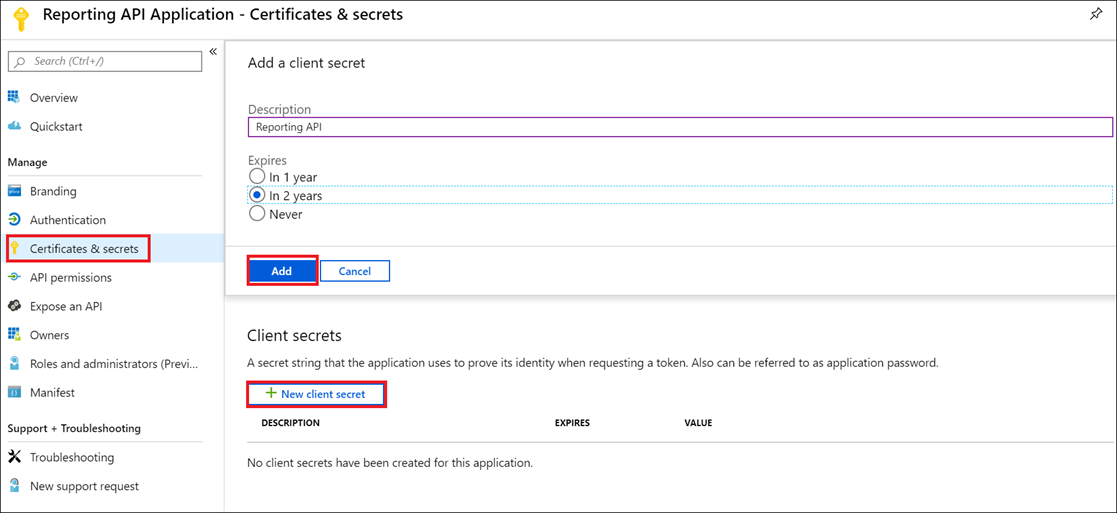
Task: Click the Cancel button
Action: 355,271
